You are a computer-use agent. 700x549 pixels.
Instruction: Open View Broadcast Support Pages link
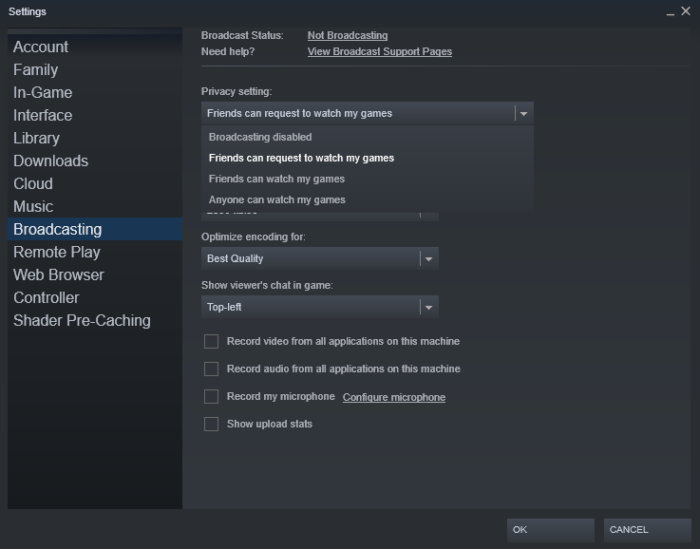pos(379,51)
